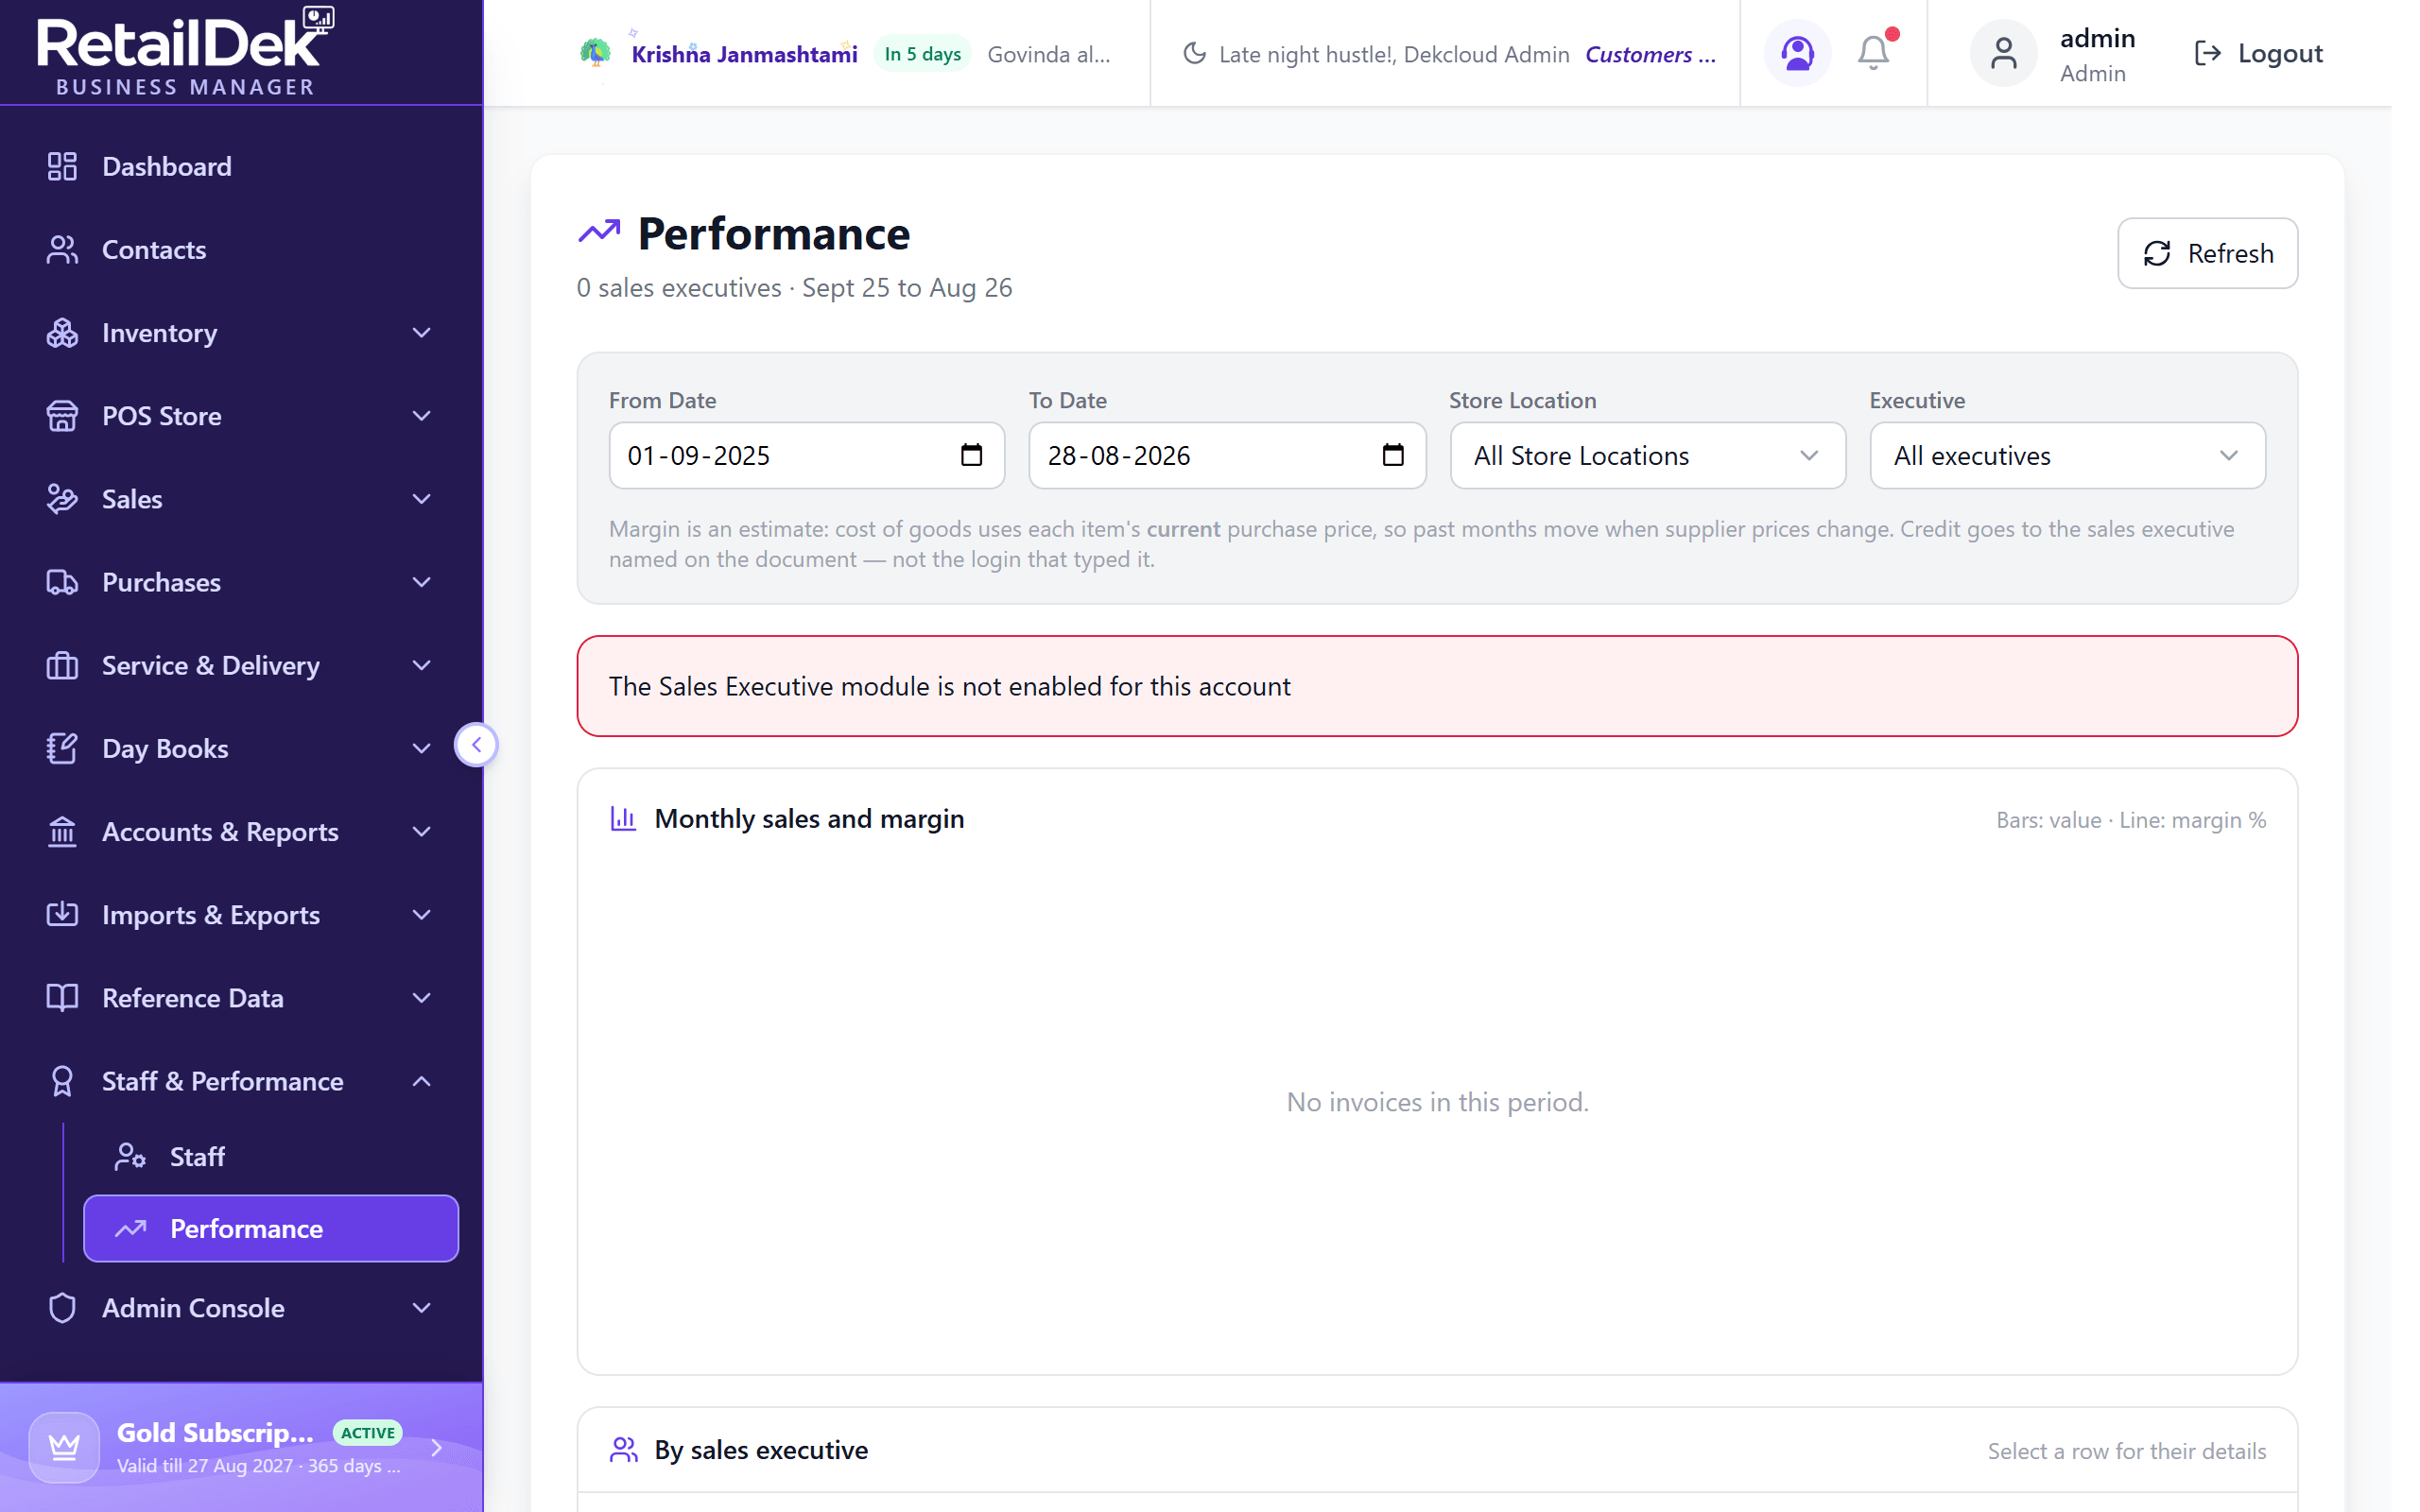Click the admin user profile icon
2420x1512 pixels.
(2003, 53)
